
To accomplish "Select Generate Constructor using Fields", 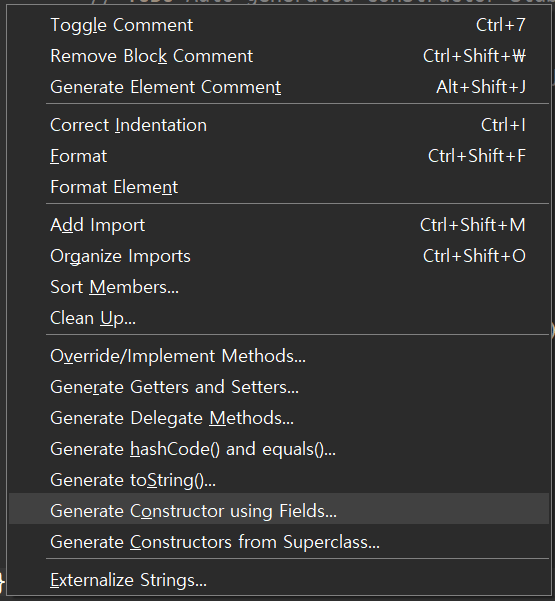I will (x=279, y=509).
